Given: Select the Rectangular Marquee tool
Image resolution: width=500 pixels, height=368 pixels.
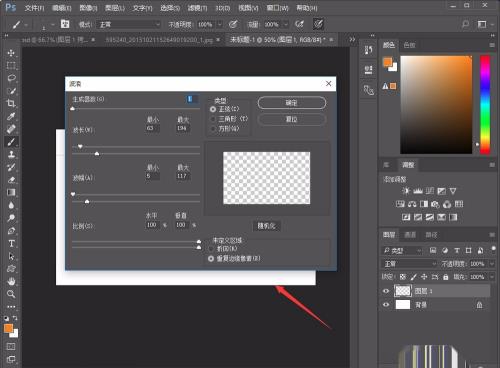Looking at the screenshot, I should tap(11, 65).
